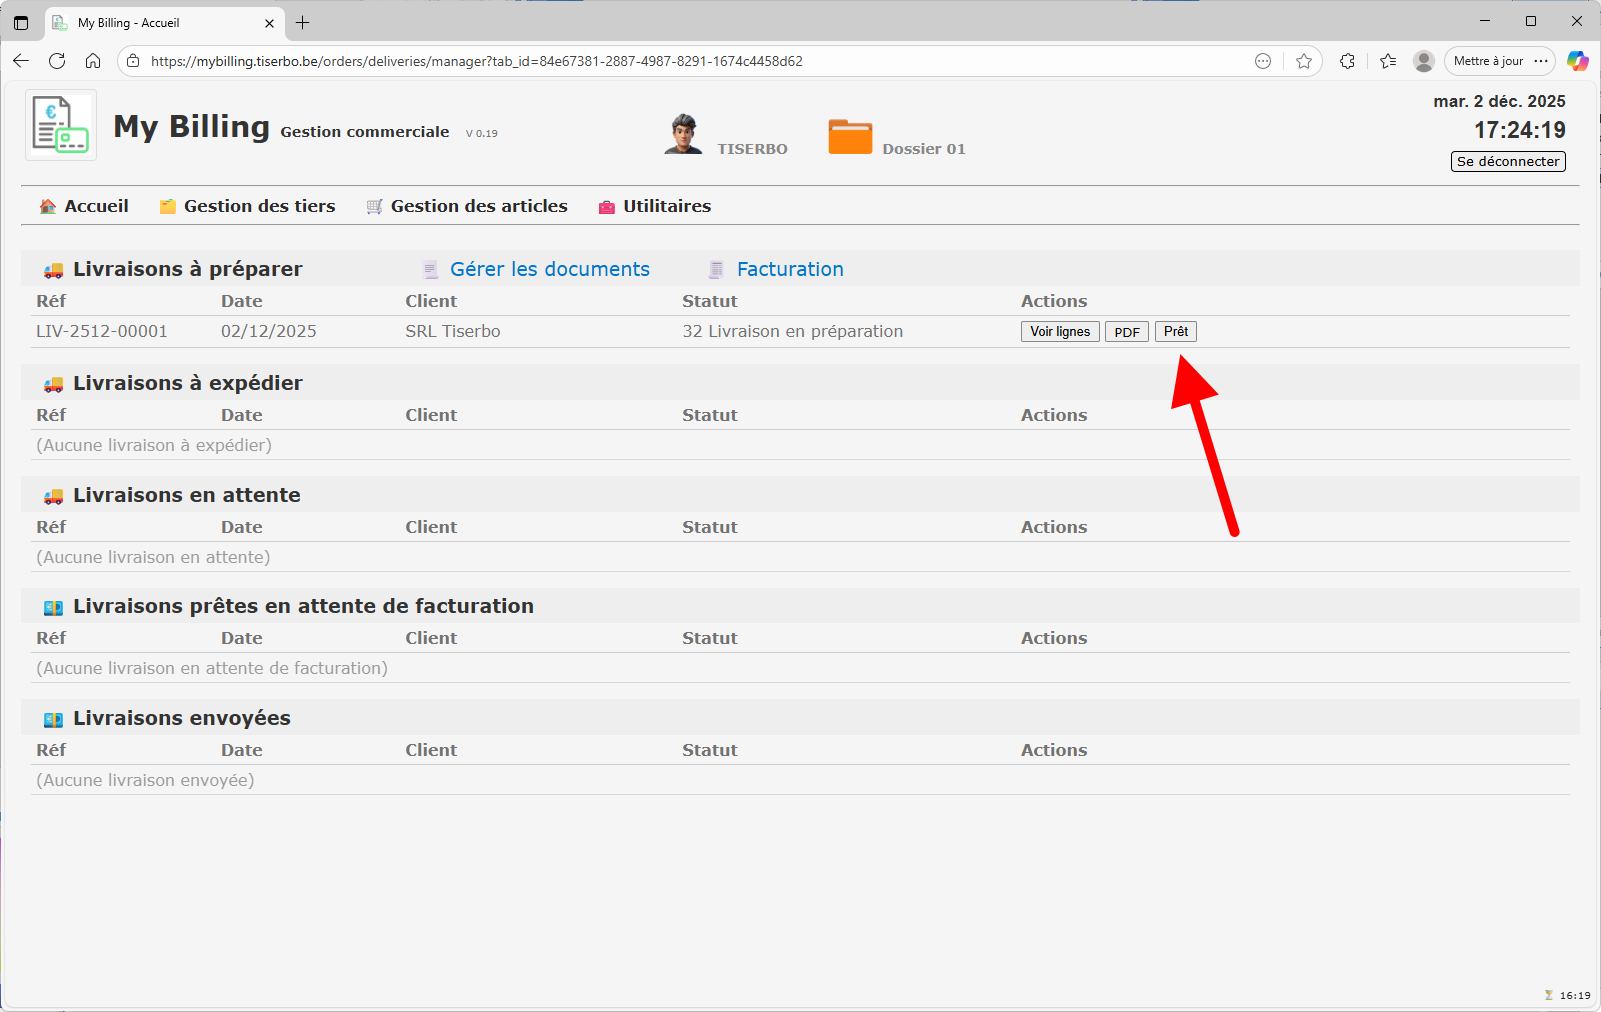Open Gestion des tiers menu

pyautogui.click(x=248, y=206)
